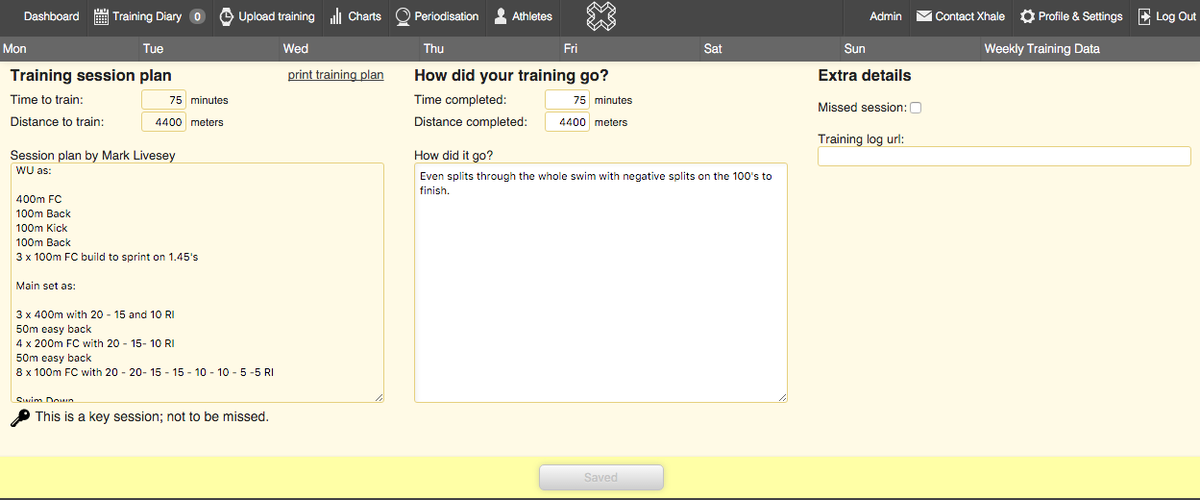Click 'Session plan by Mark Livesey' text
The width and height of the screenshot is (1200, 500).
coord(93,155)
